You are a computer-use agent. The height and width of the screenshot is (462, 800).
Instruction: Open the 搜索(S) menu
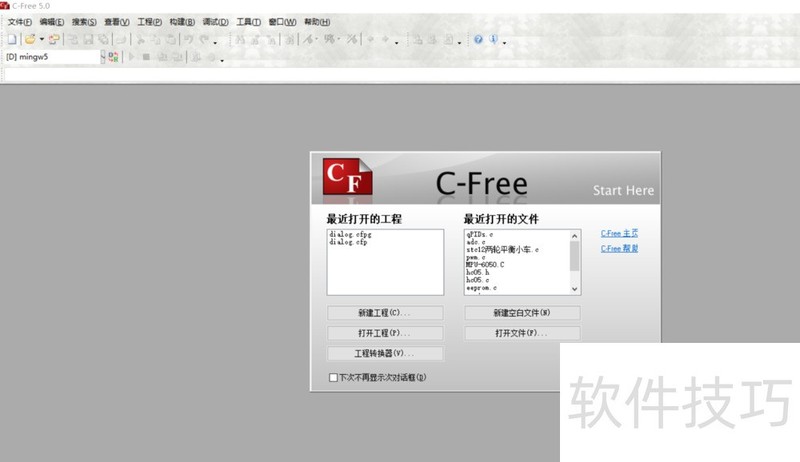click(x=84, y=22)
